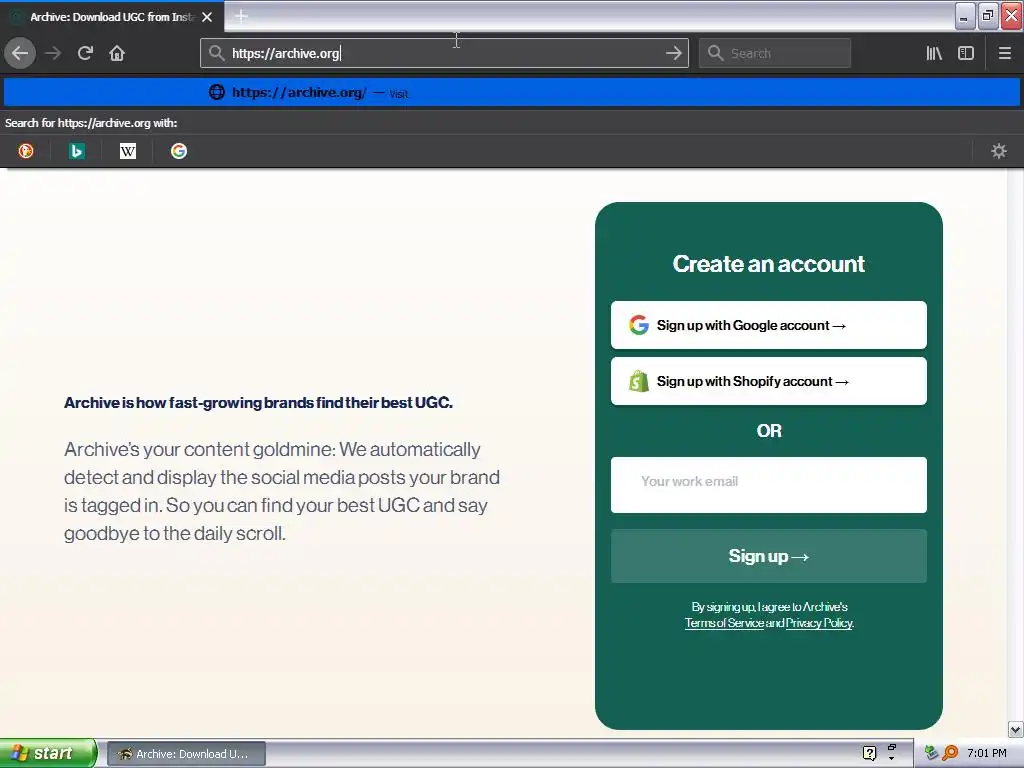The image size is (1024, 768).
Task: Open the Firefox hamburger menu
Action: 1004,53
